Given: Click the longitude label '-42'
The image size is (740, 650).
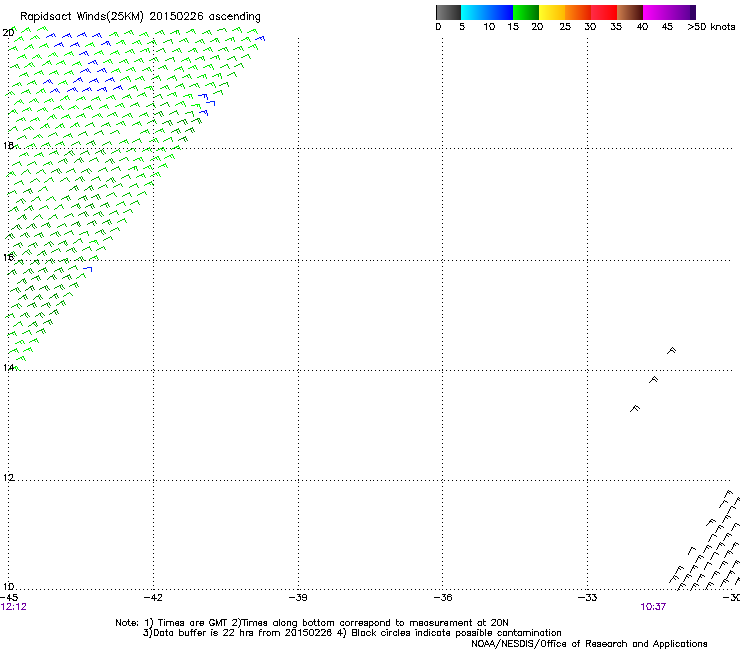Looking at the screenshot, I should (x=153, y=598).
